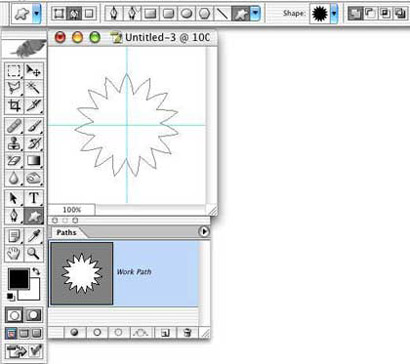The width and height of the screenshot is (410, 364).
Task: Enable Fill Pixels mode in options bar
Action: 89,13
